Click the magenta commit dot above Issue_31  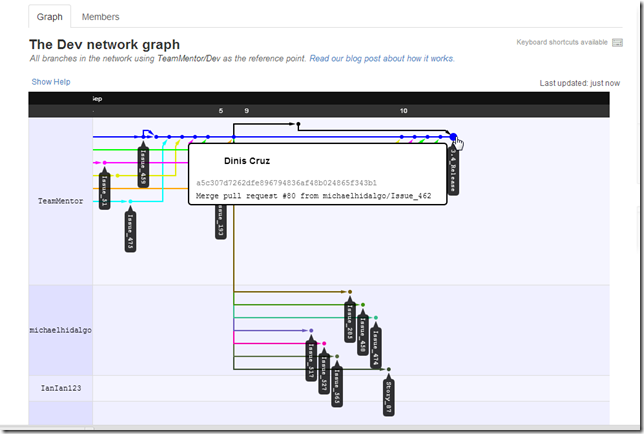pyautogui.click(x=105, y=163)
